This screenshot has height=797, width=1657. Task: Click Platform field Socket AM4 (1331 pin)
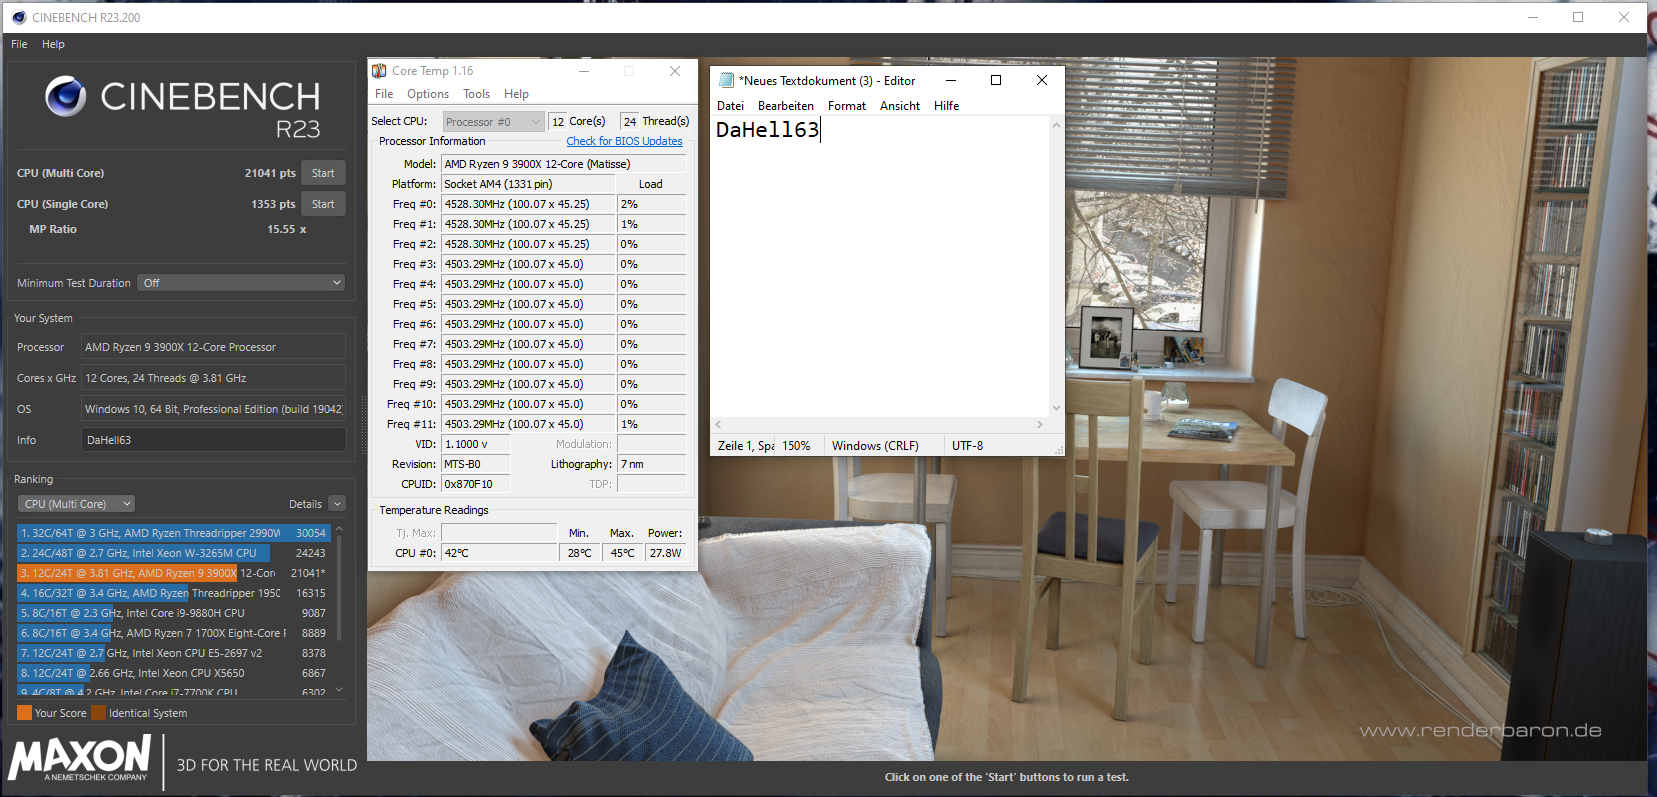click(x=527, y=184)
